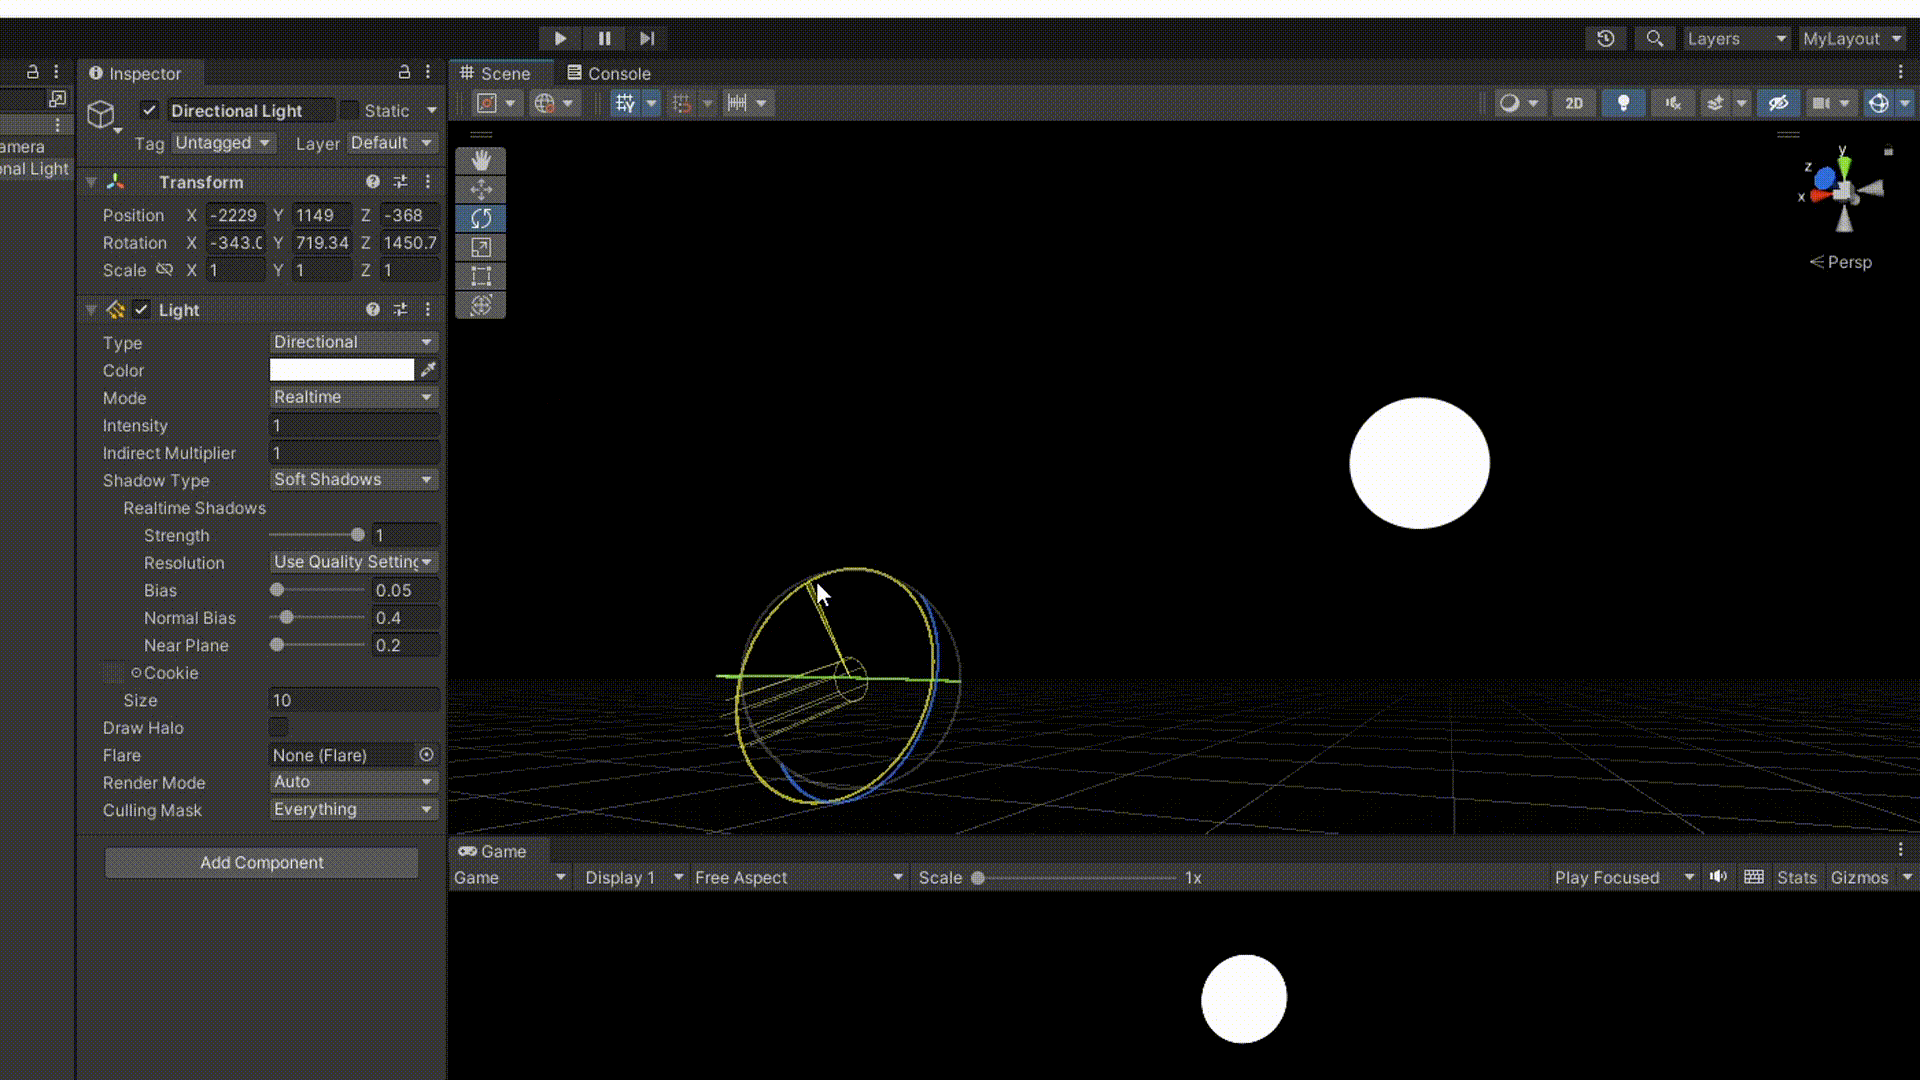Enable the Draw Halo checkbox
Image resolution: width=1920 pixels, height=1080 pixels.
tap(279, 727)
